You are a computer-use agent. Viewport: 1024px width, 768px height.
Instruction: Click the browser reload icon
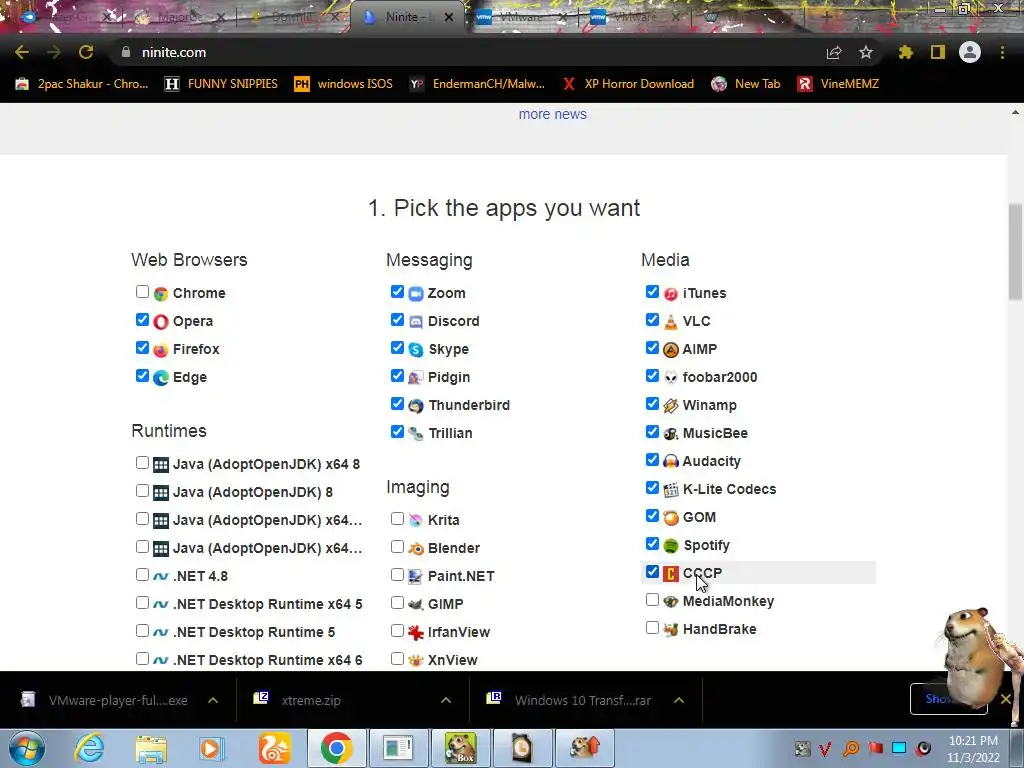coord(86,52)
